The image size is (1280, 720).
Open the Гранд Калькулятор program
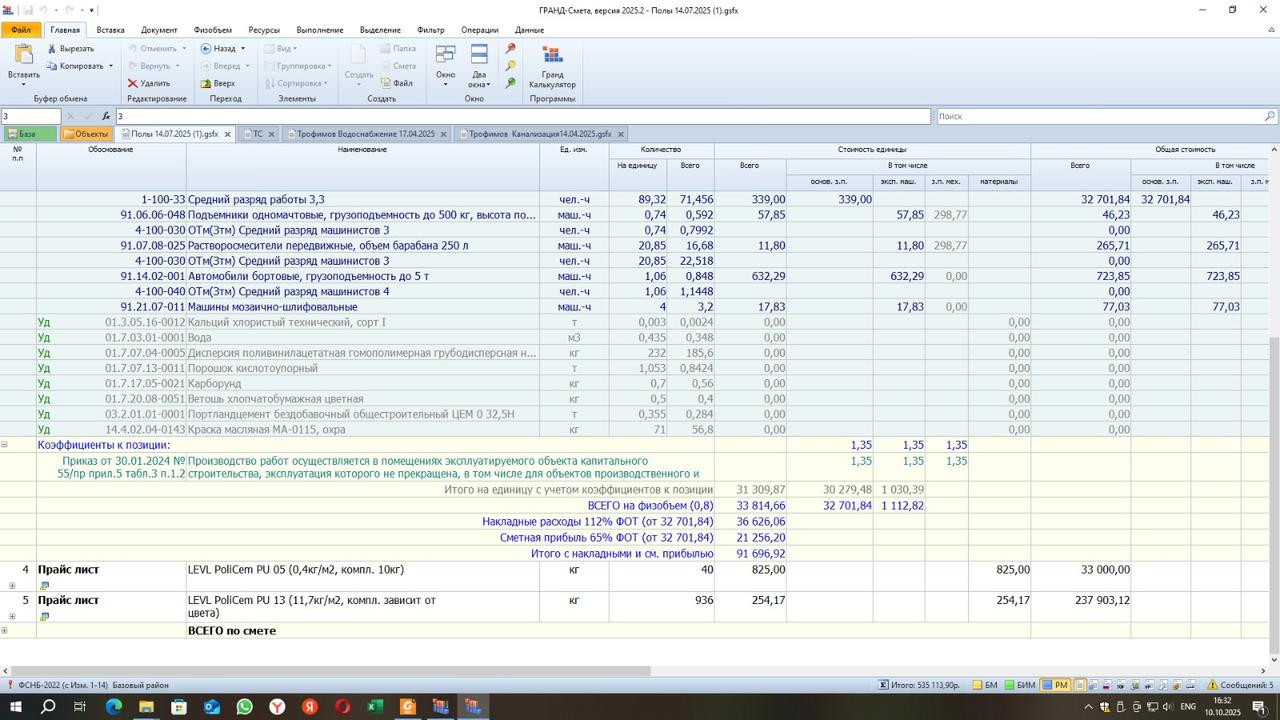pyautogui.click(x=552, y=66)
